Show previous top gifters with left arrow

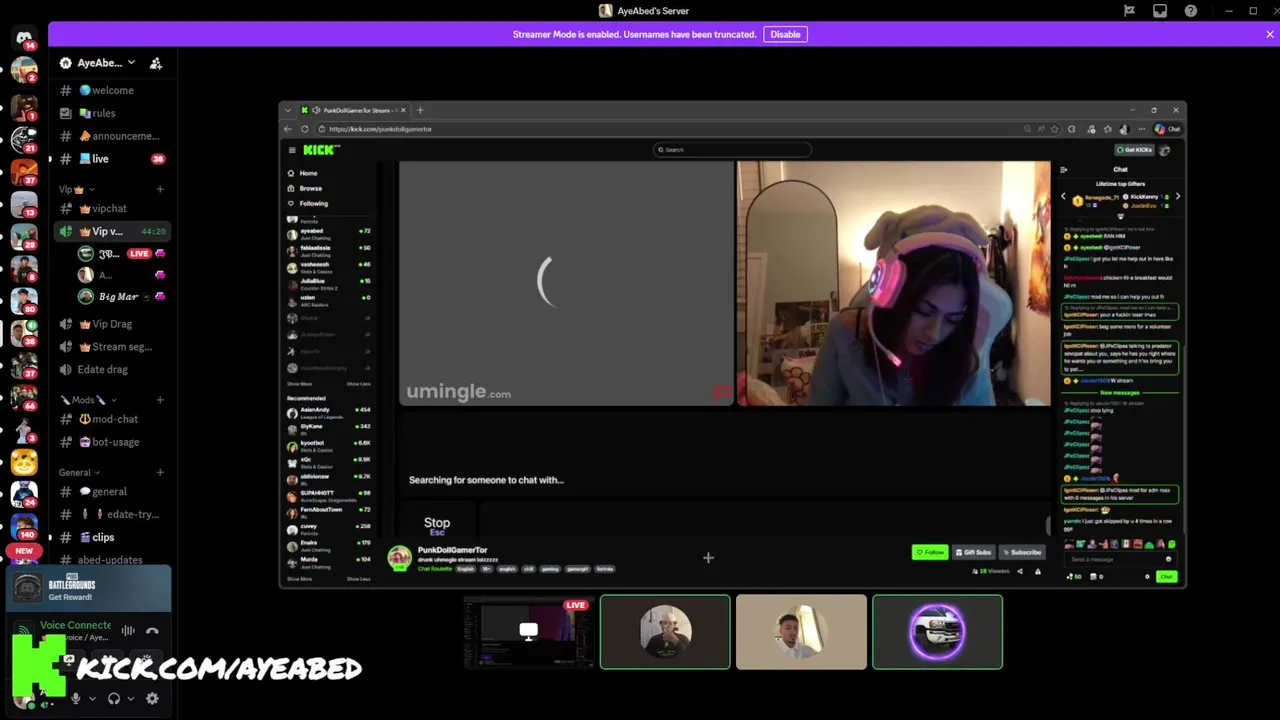(1063, 197)
